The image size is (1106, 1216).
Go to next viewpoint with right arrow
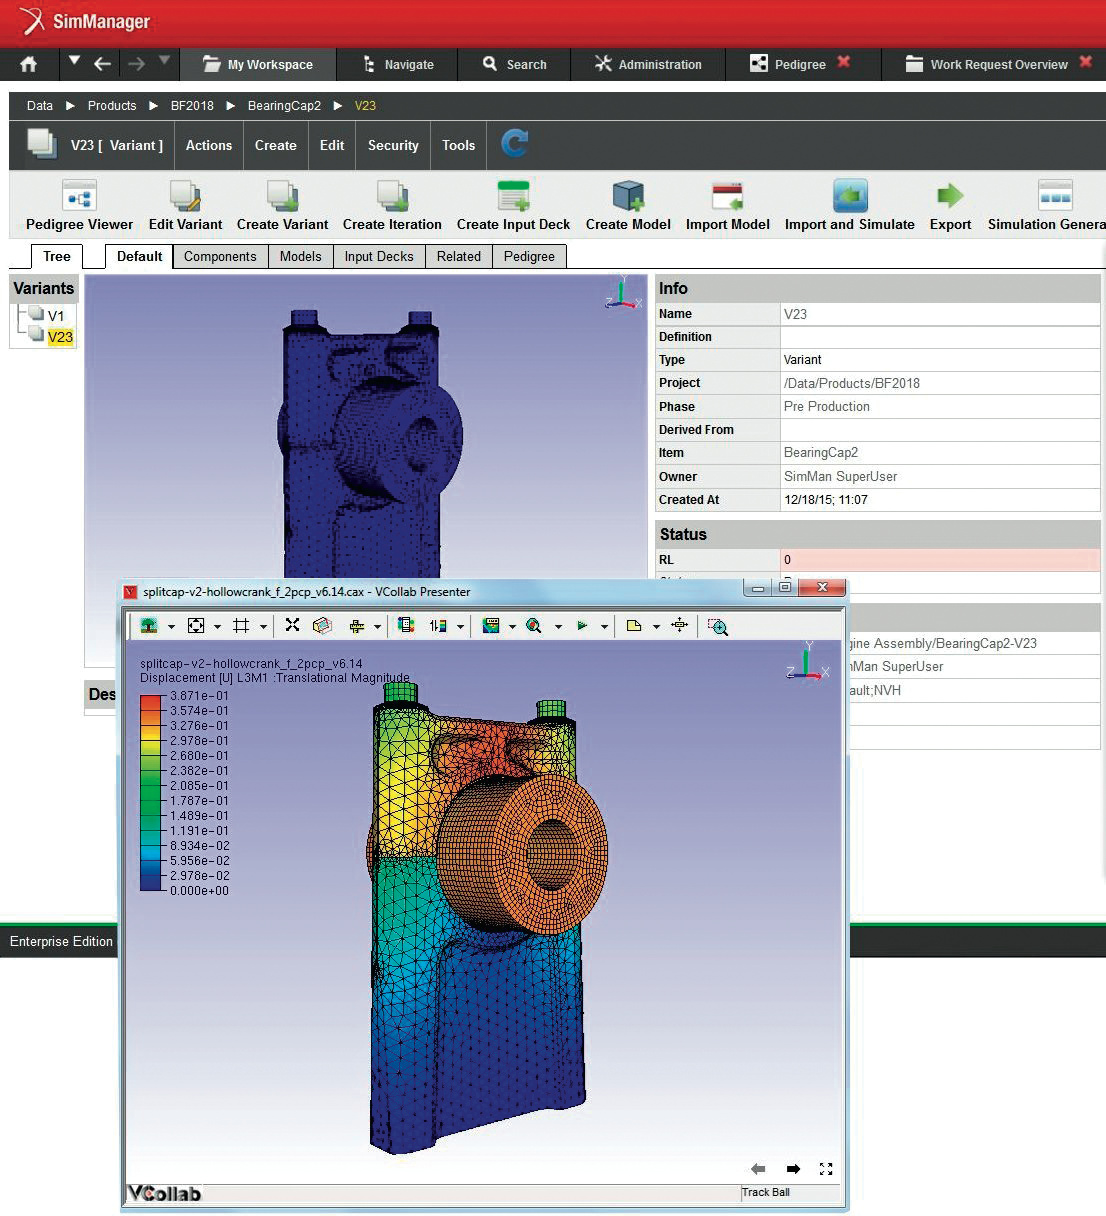793,1168
